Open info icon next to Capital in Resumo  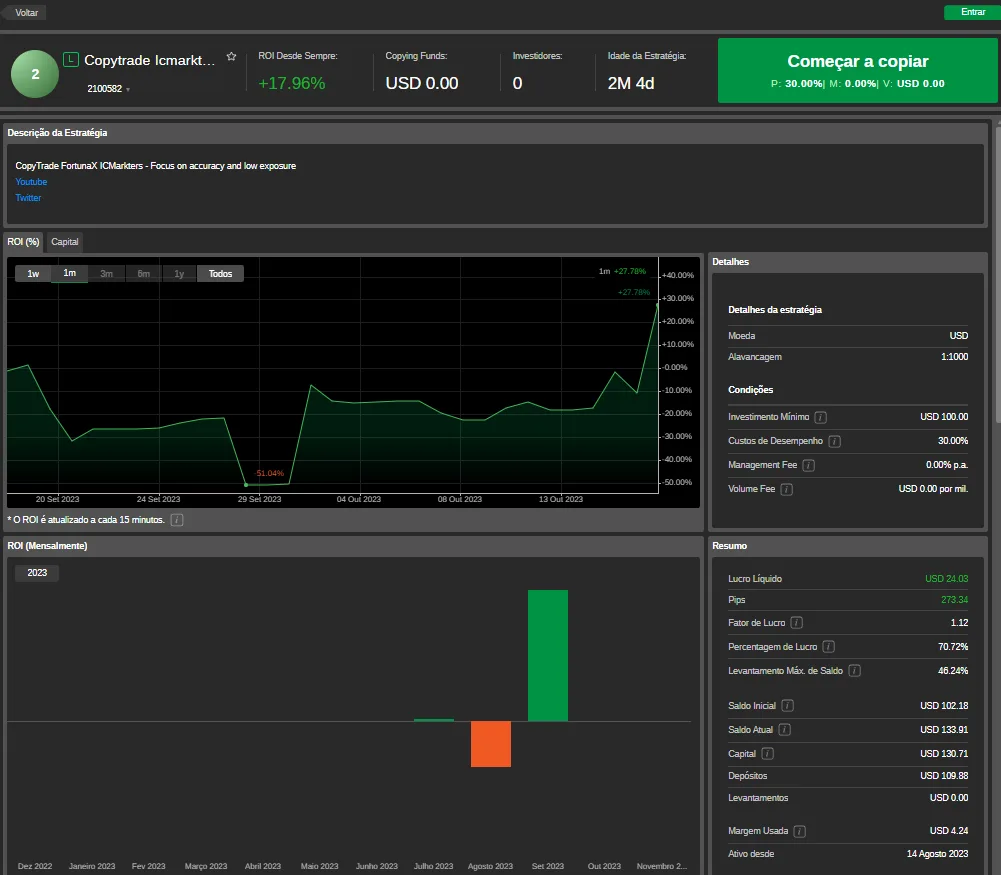click(x=767, y=754)
